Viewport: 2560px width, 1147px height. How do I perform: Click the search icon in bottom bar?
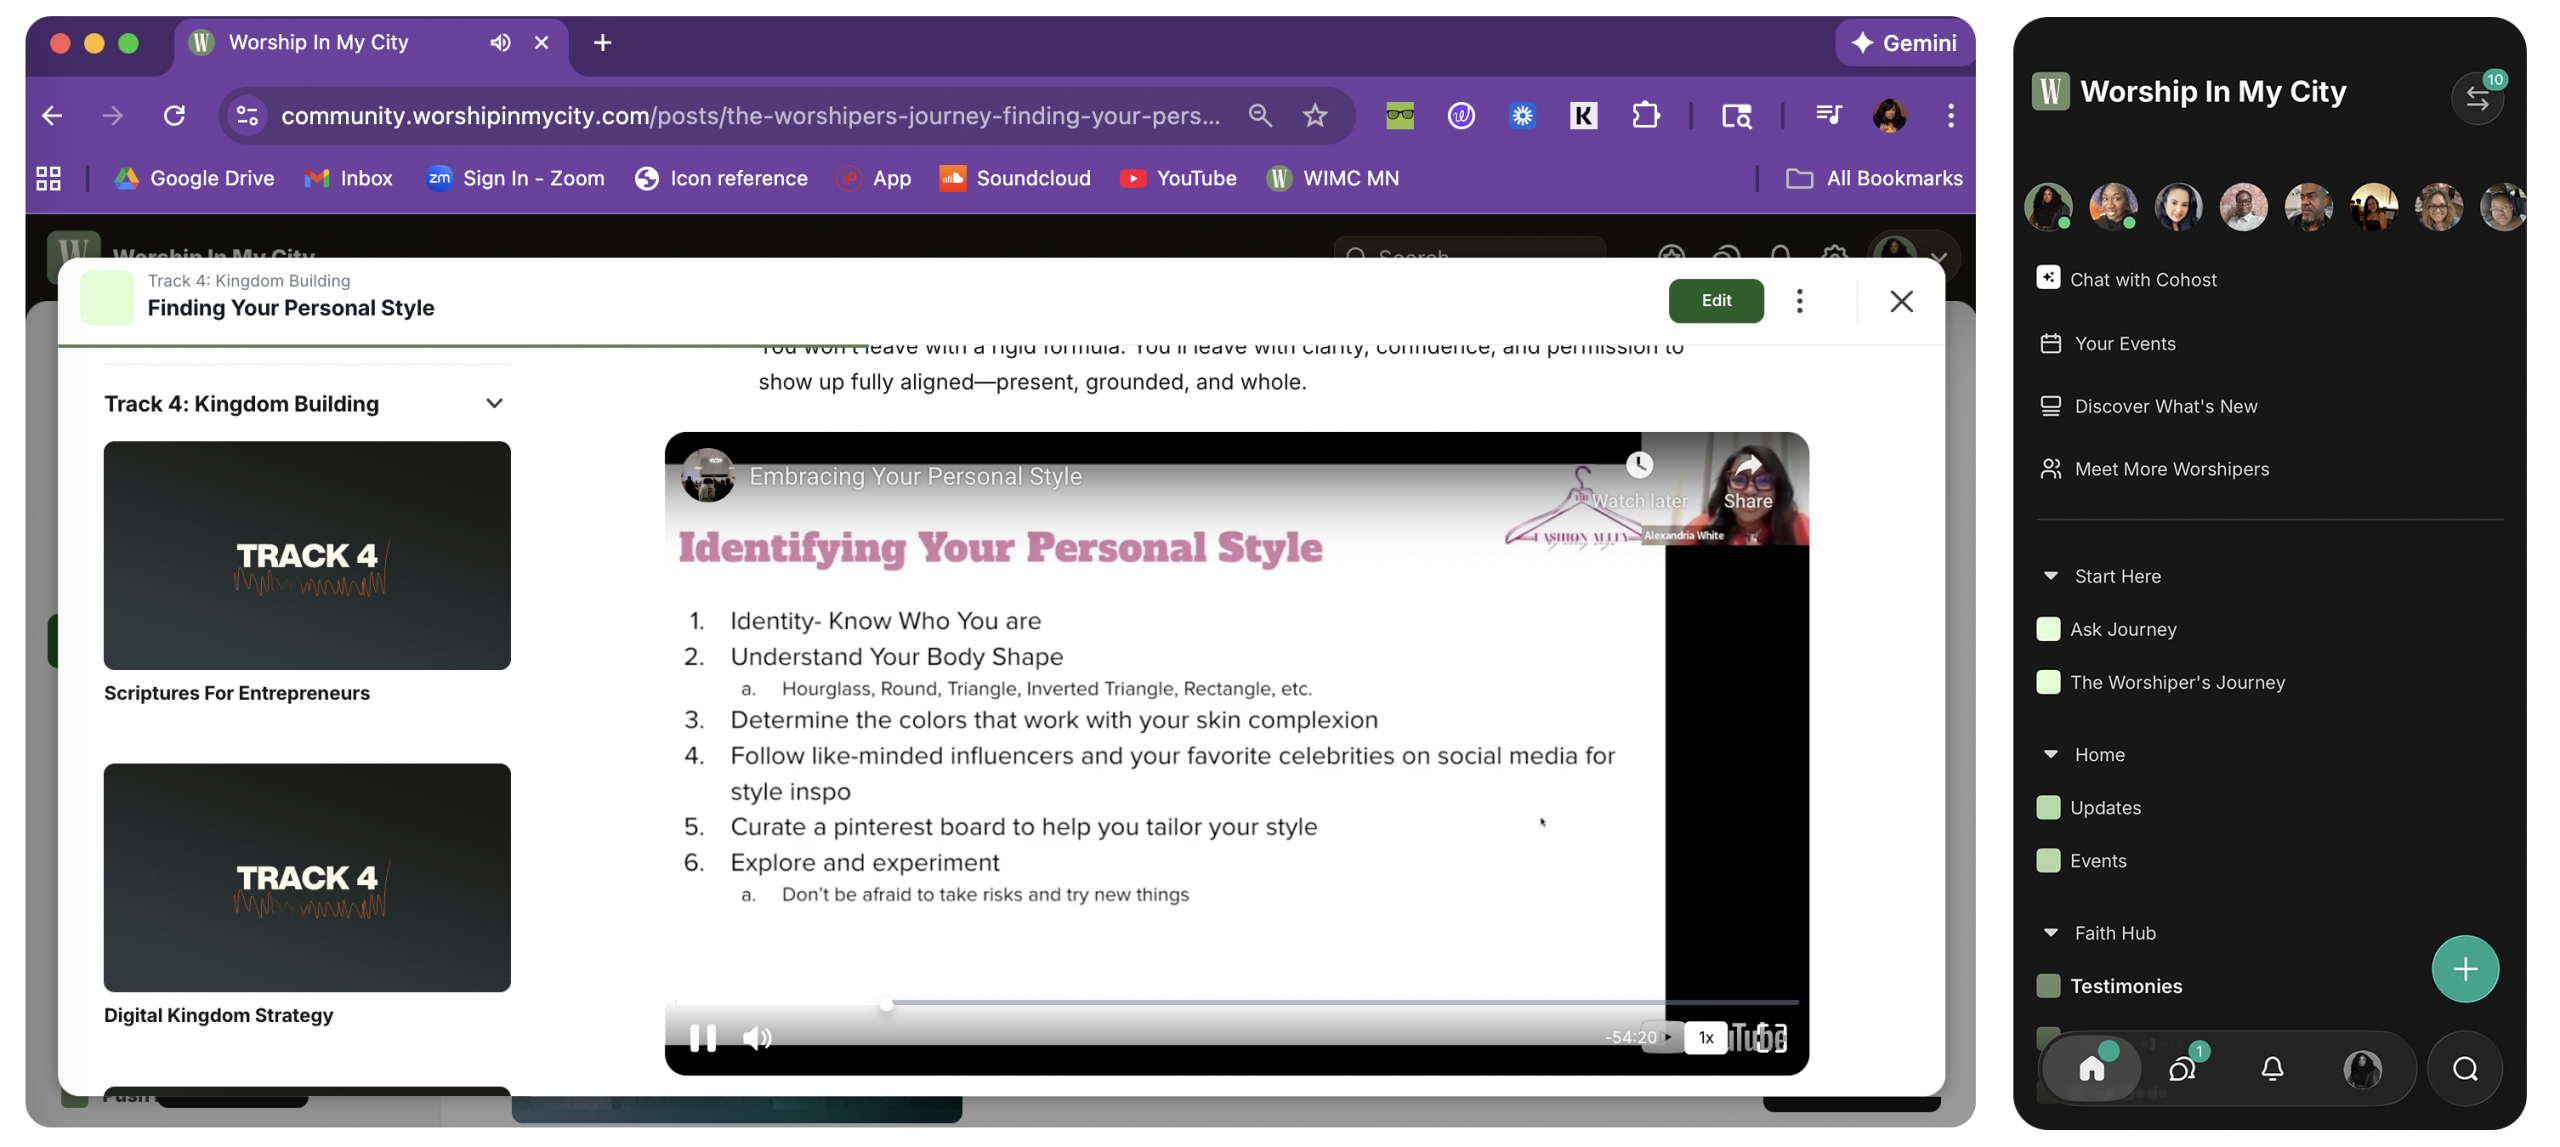coord(2464,1069)
